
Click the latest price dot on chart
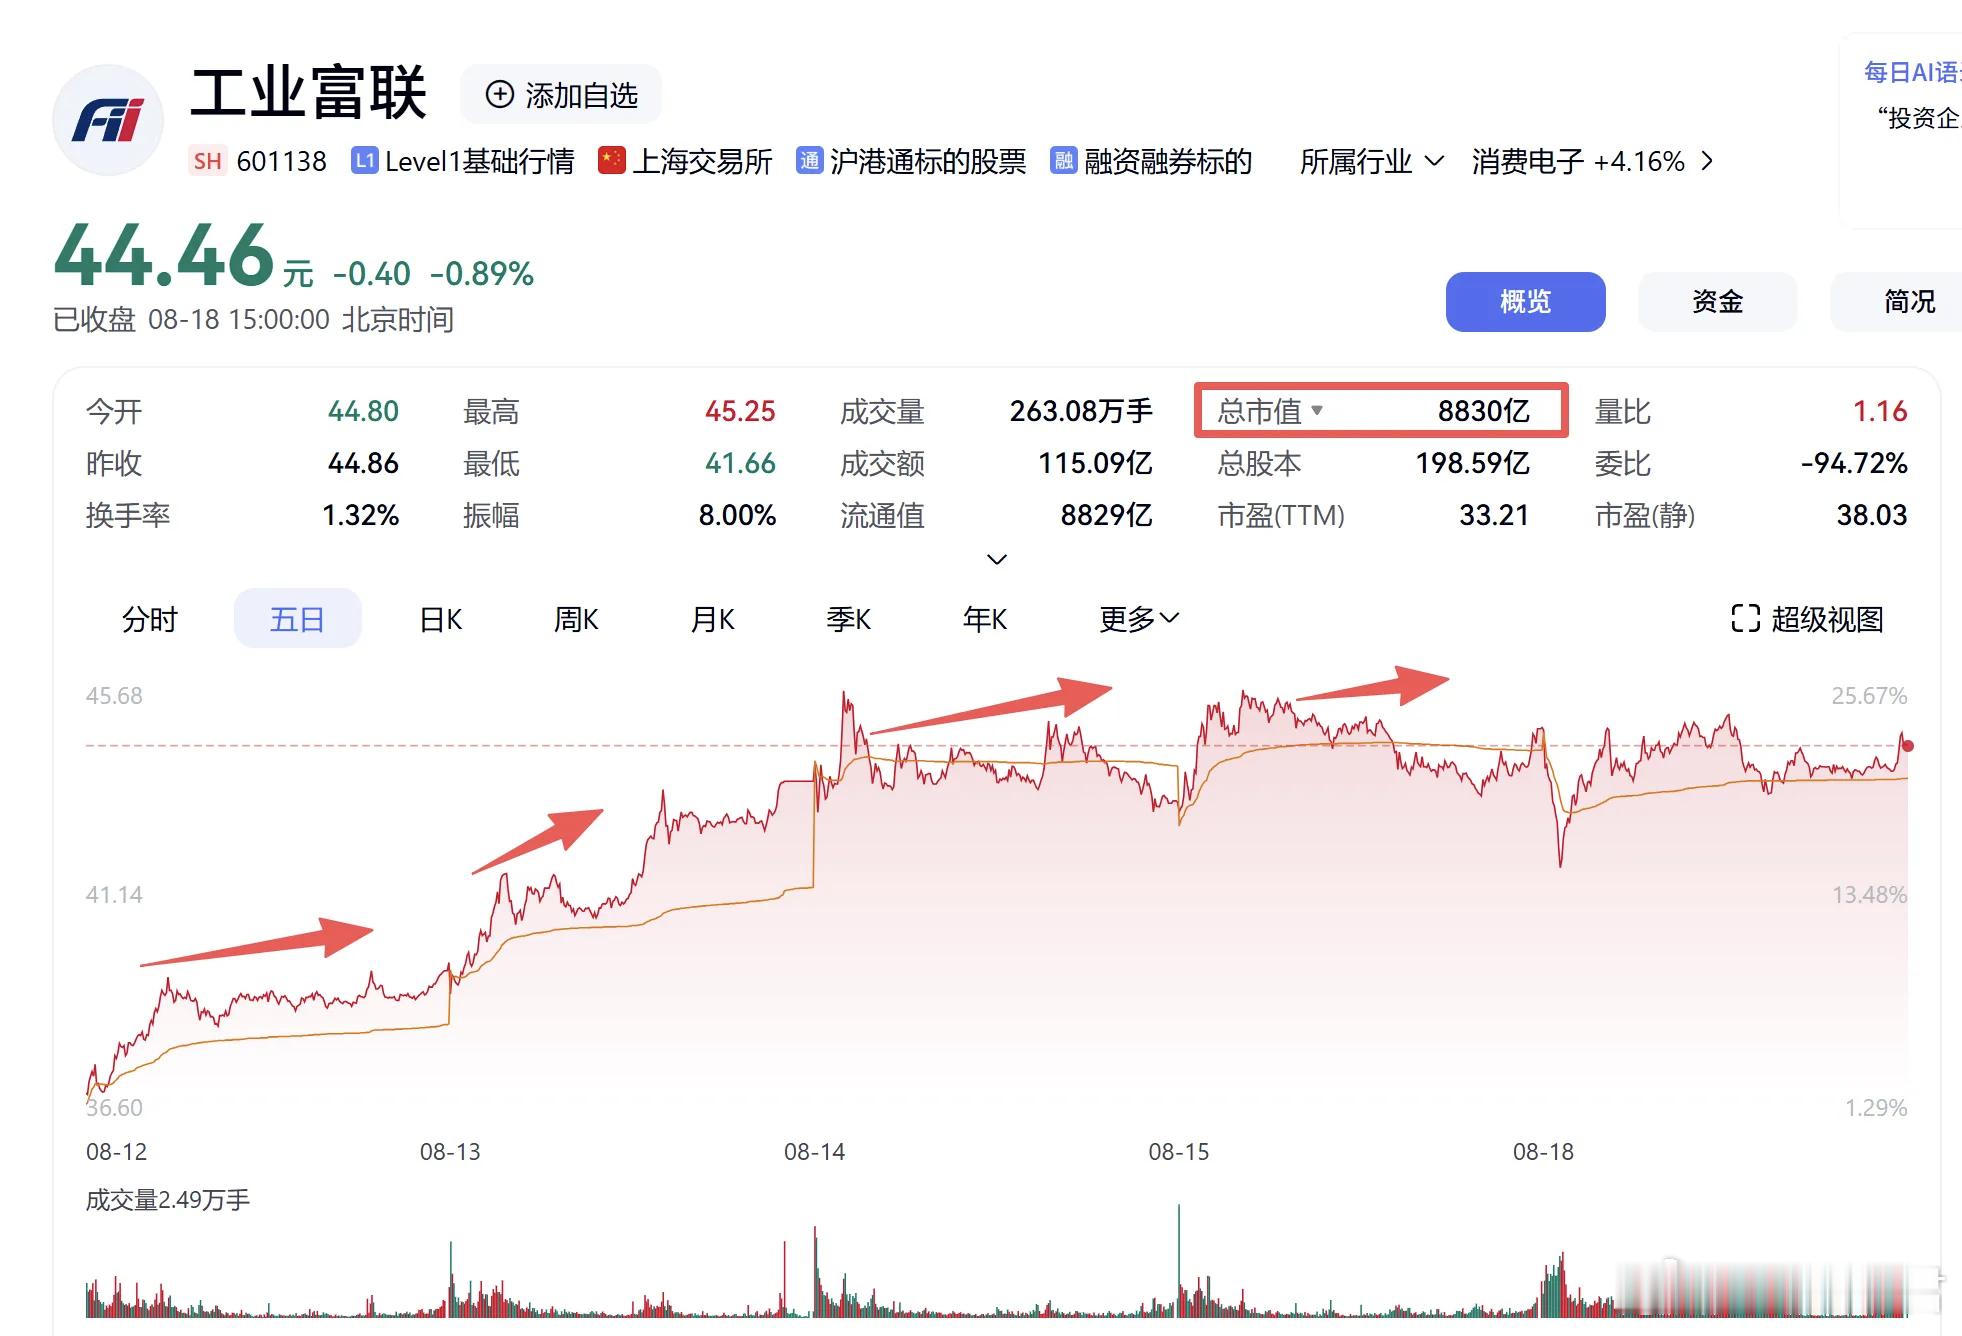(1908, 746)
